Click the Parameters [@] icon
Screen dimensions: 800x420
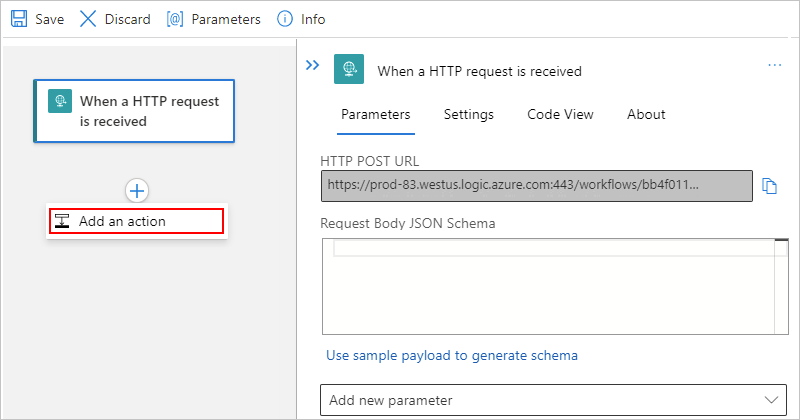tap(175, 19)
